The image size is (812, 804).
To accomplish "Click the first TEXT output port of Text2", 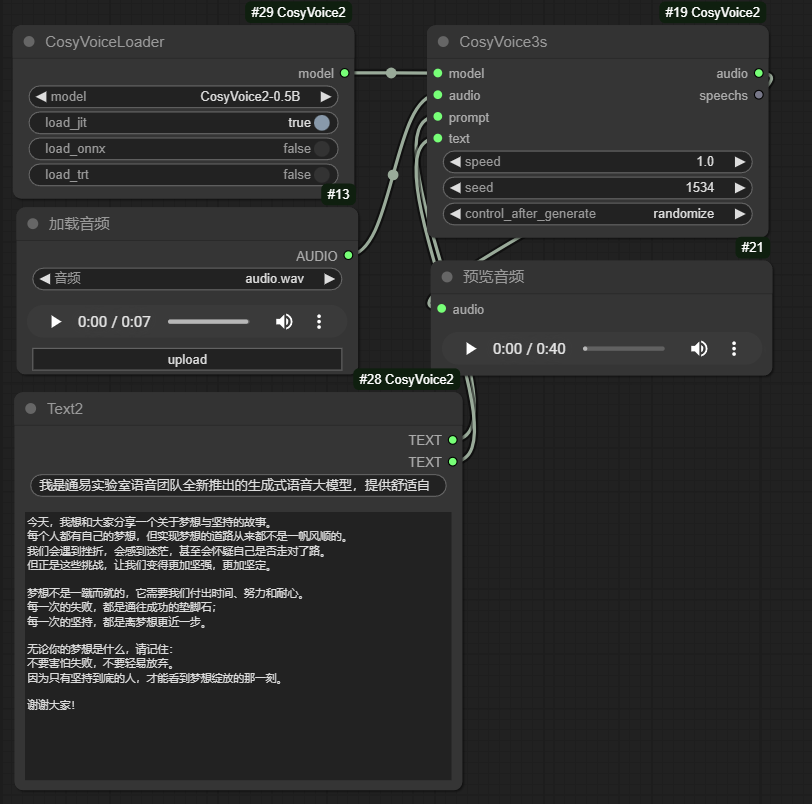I will point(453,440).
